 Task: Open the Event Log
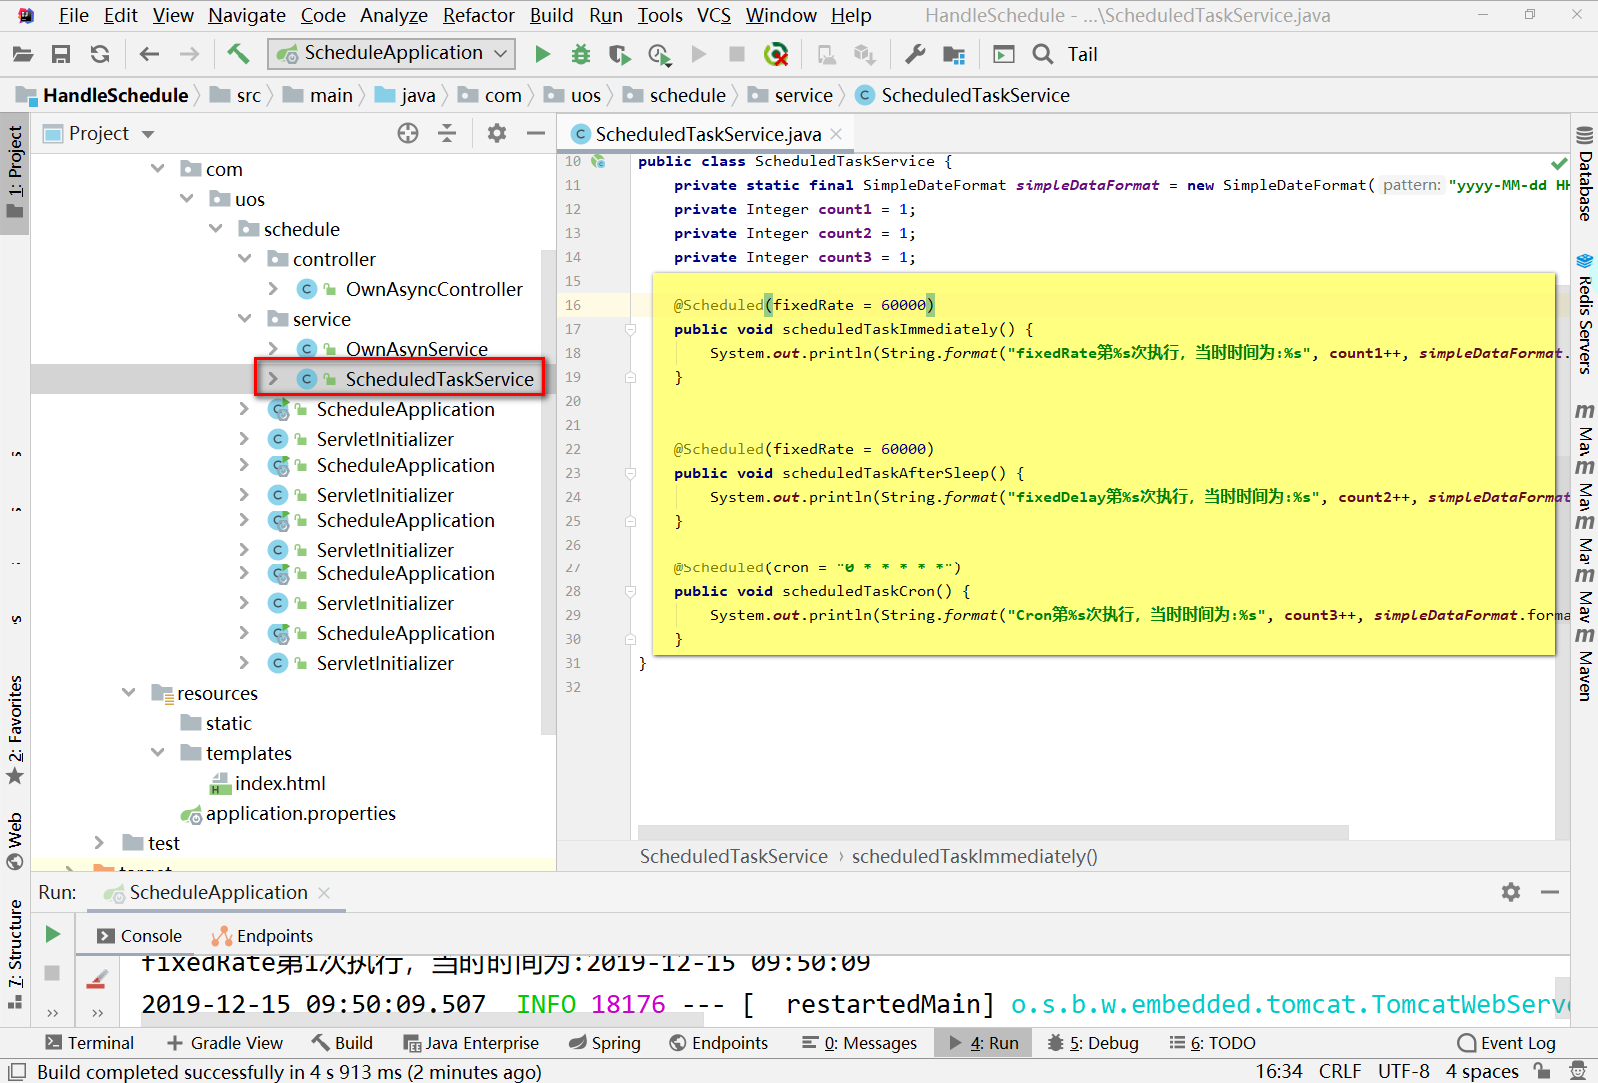[x=1506, y=1043]
